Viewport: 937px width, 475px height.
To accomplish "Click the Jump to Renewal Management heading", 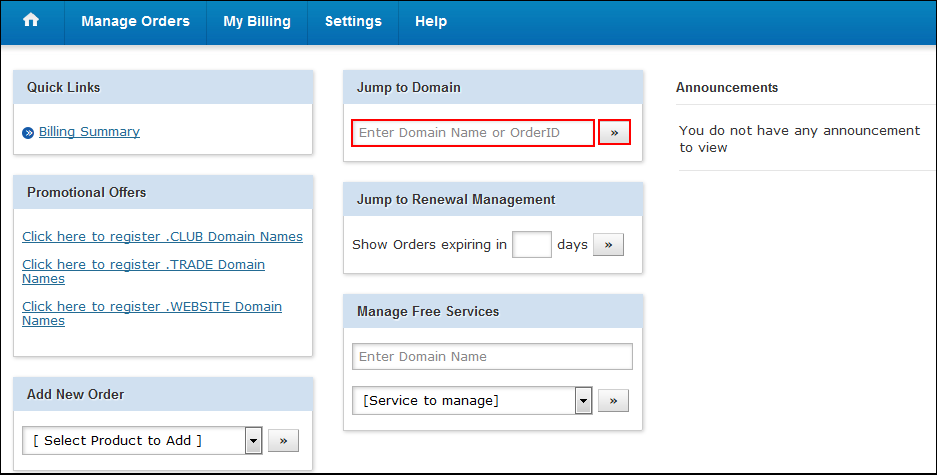I will (x=456, y=200).
